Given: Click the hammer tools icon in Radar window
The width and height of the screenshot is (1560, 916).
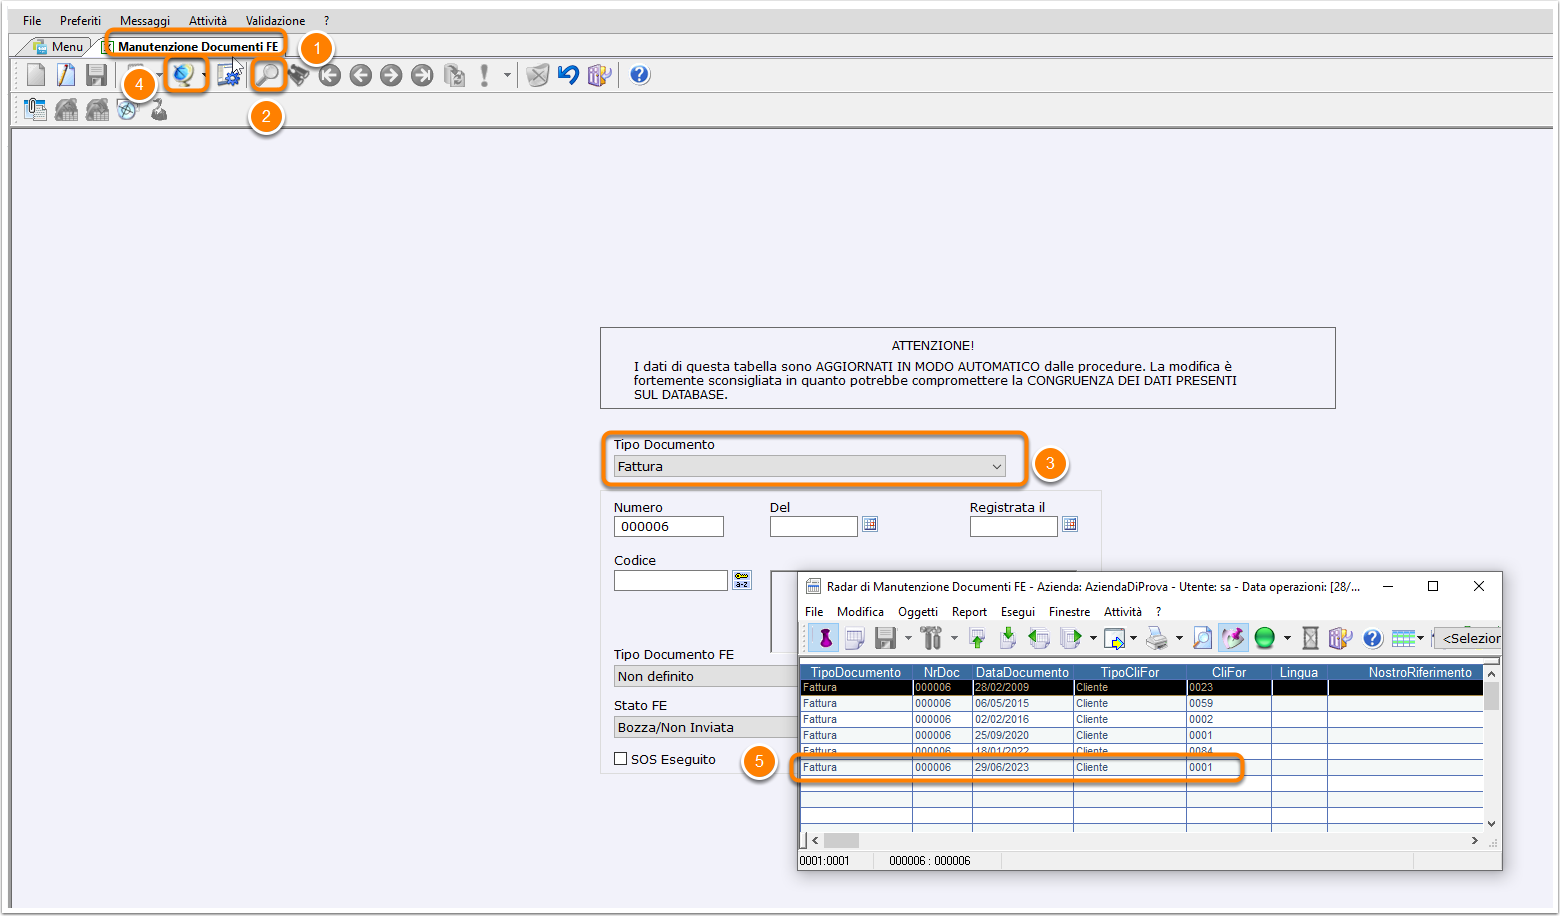Looking at the screenshot, I should click(931, 638).
